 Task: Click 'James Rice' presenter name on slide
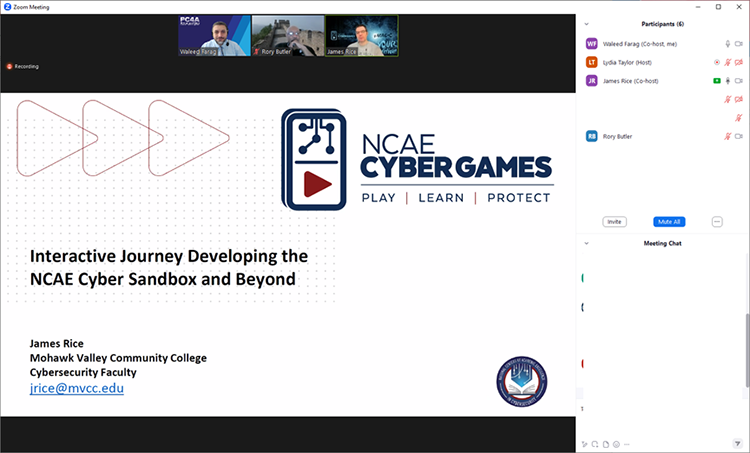pyautogui.click(x=56, y=343)
